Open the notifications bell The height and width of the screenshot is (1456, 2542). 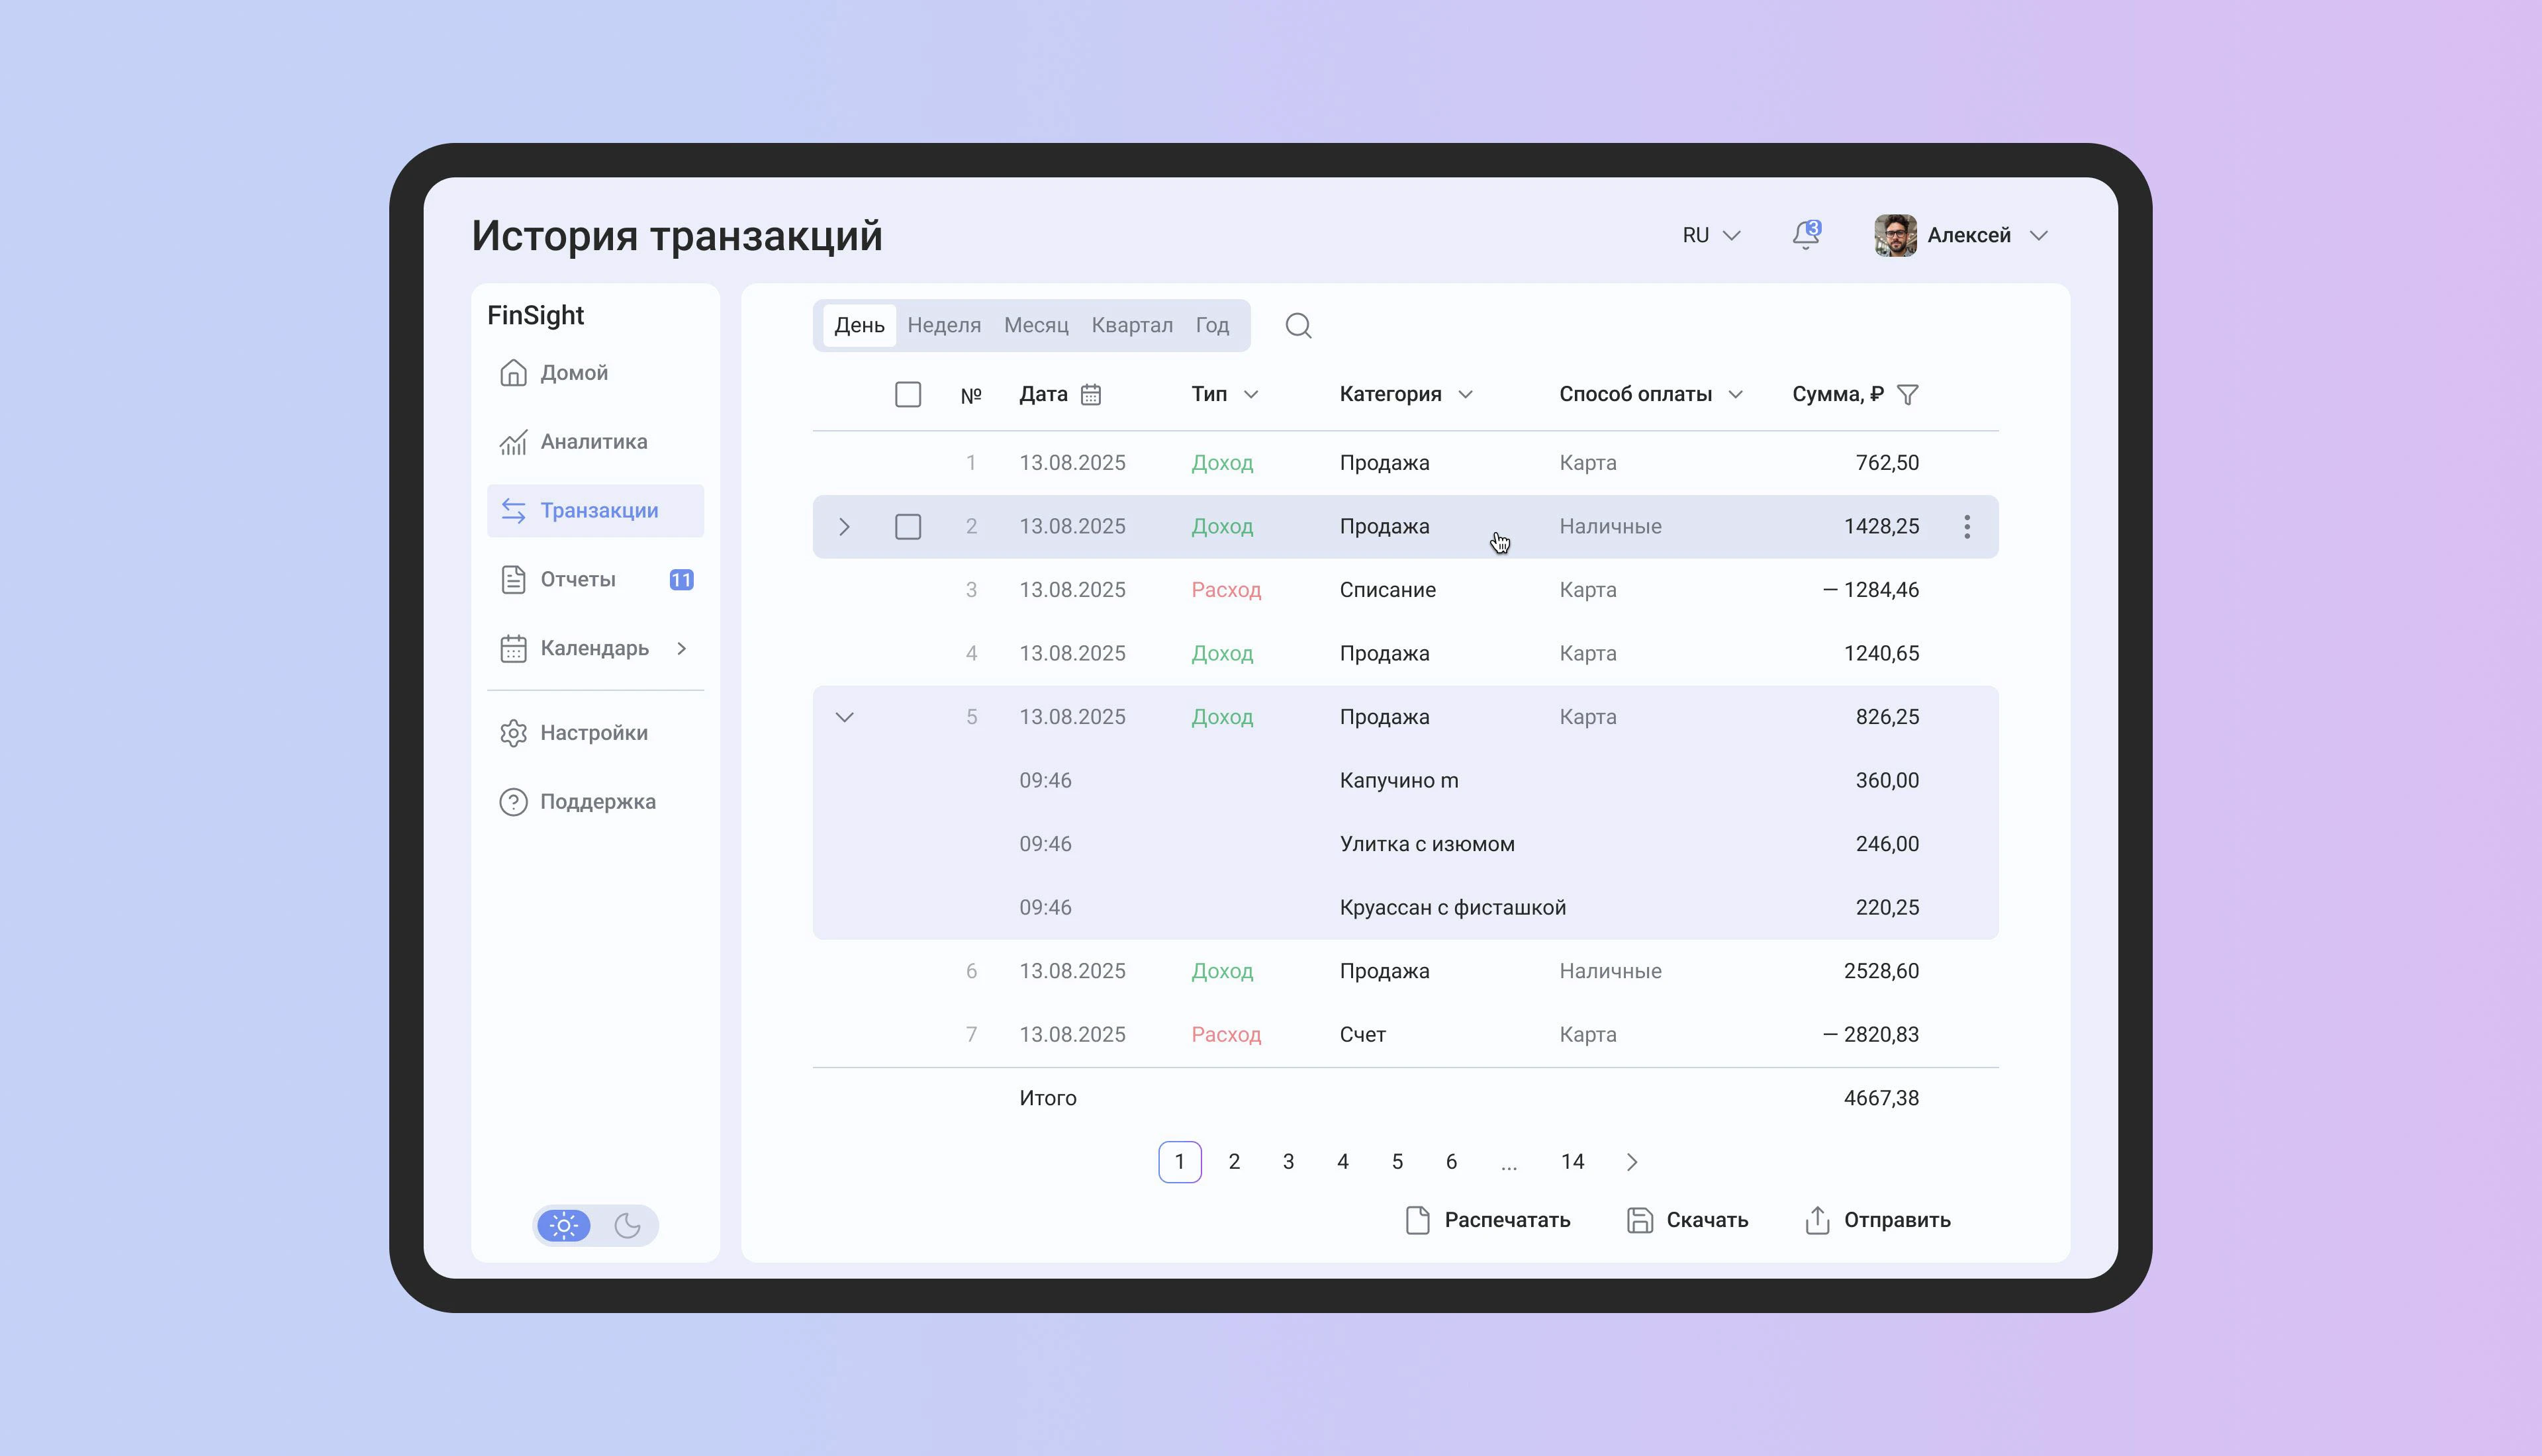click(1805, 235)
